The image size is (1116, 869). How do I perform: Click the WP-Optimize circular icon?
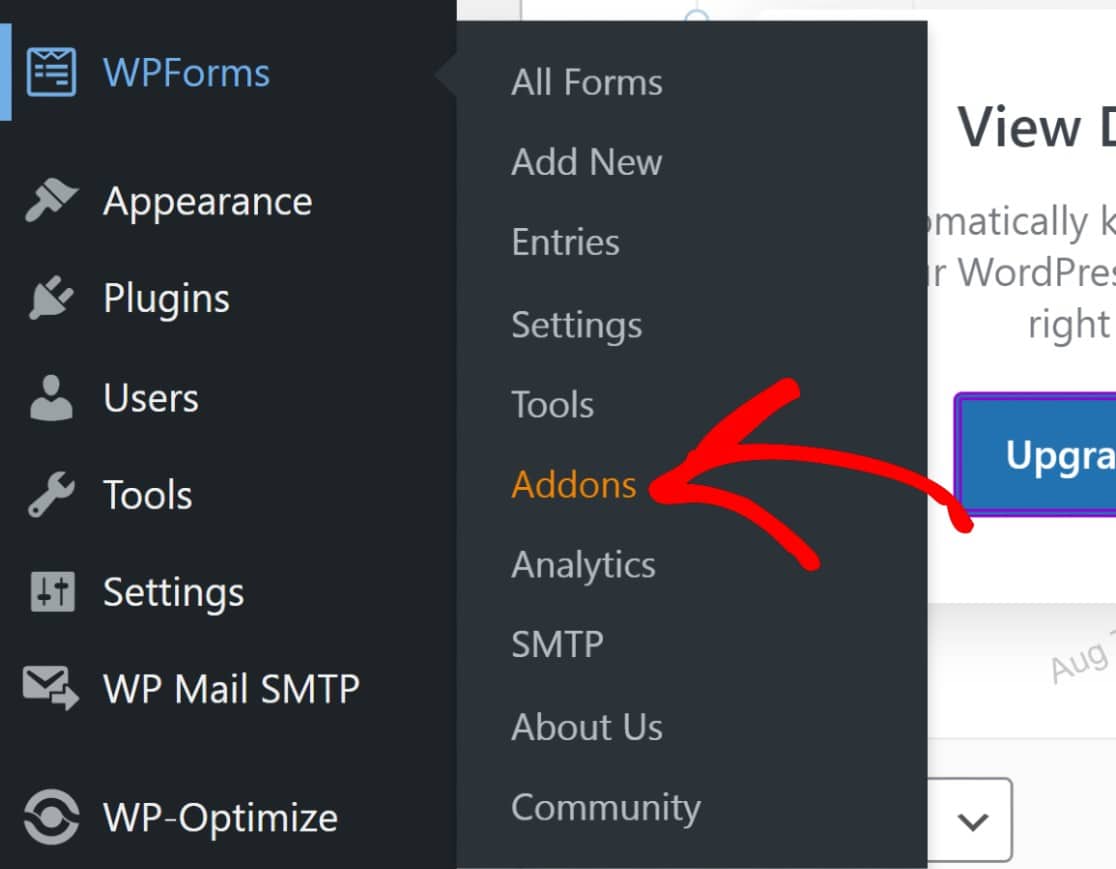coord(51,817)
